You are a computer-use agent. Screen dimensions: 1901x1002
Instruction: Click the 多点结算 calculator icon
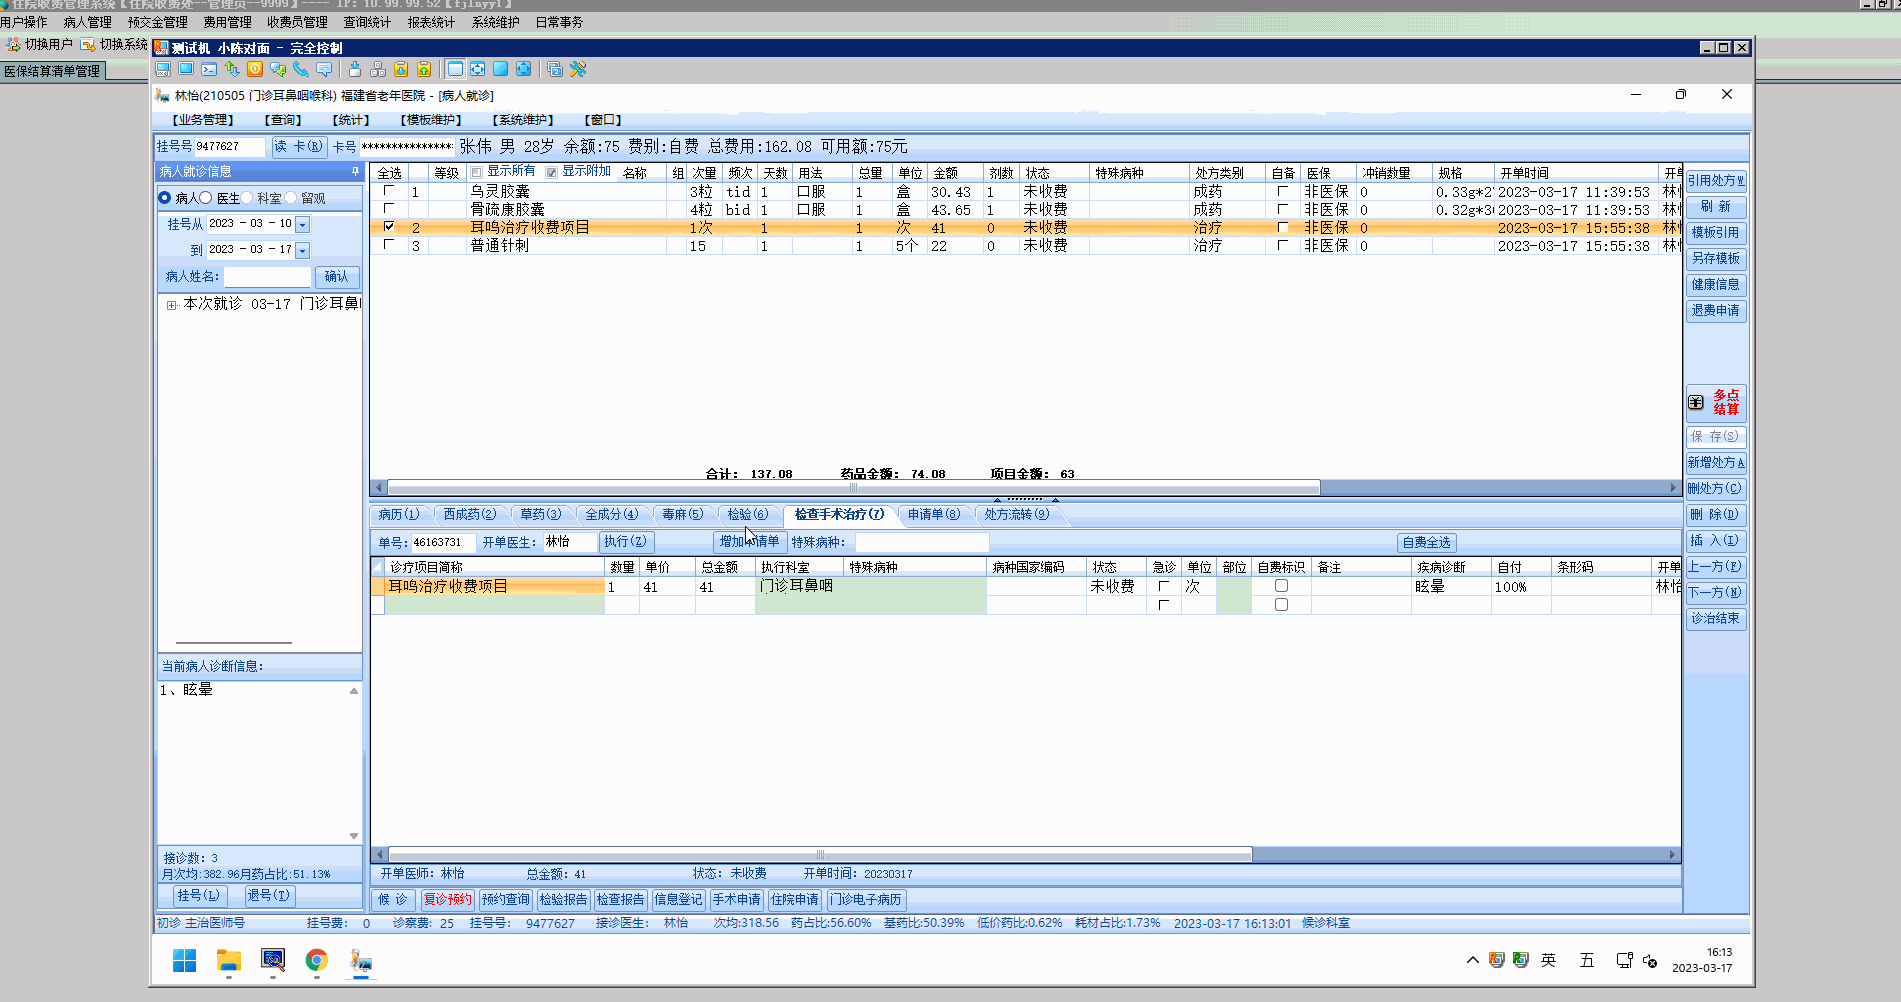[1696, 402]
